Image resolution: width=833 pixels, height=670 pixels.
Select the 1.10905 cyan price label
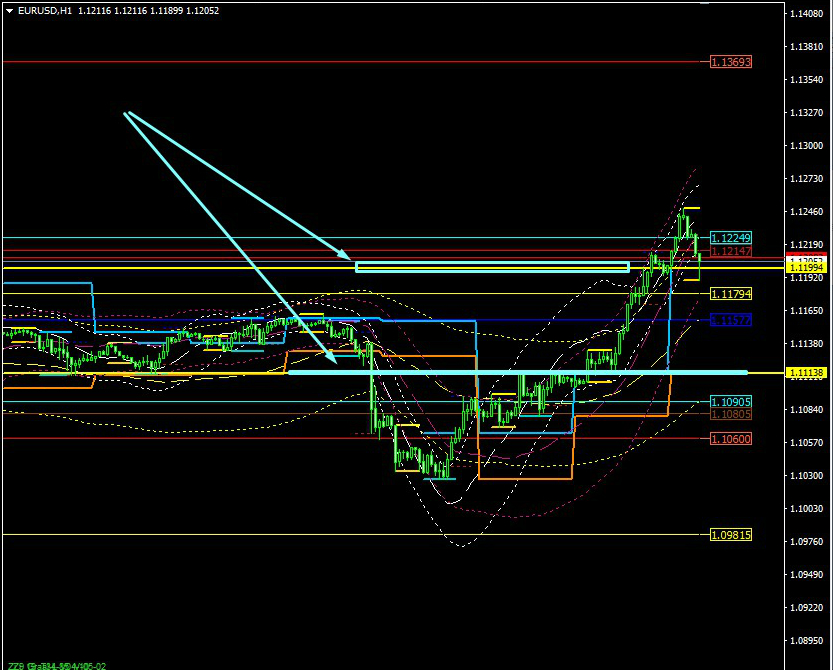pos(730,402)
